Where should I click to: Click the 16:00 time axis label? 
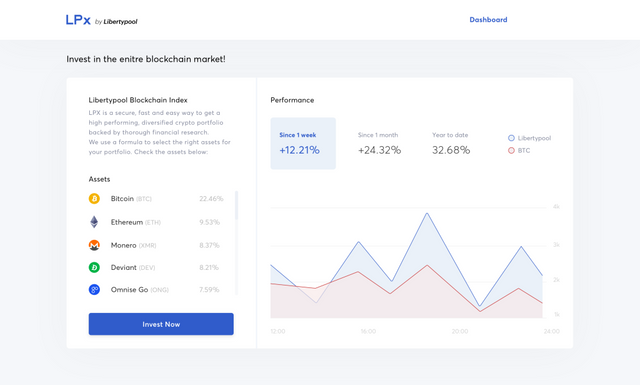tap(368, 331)
